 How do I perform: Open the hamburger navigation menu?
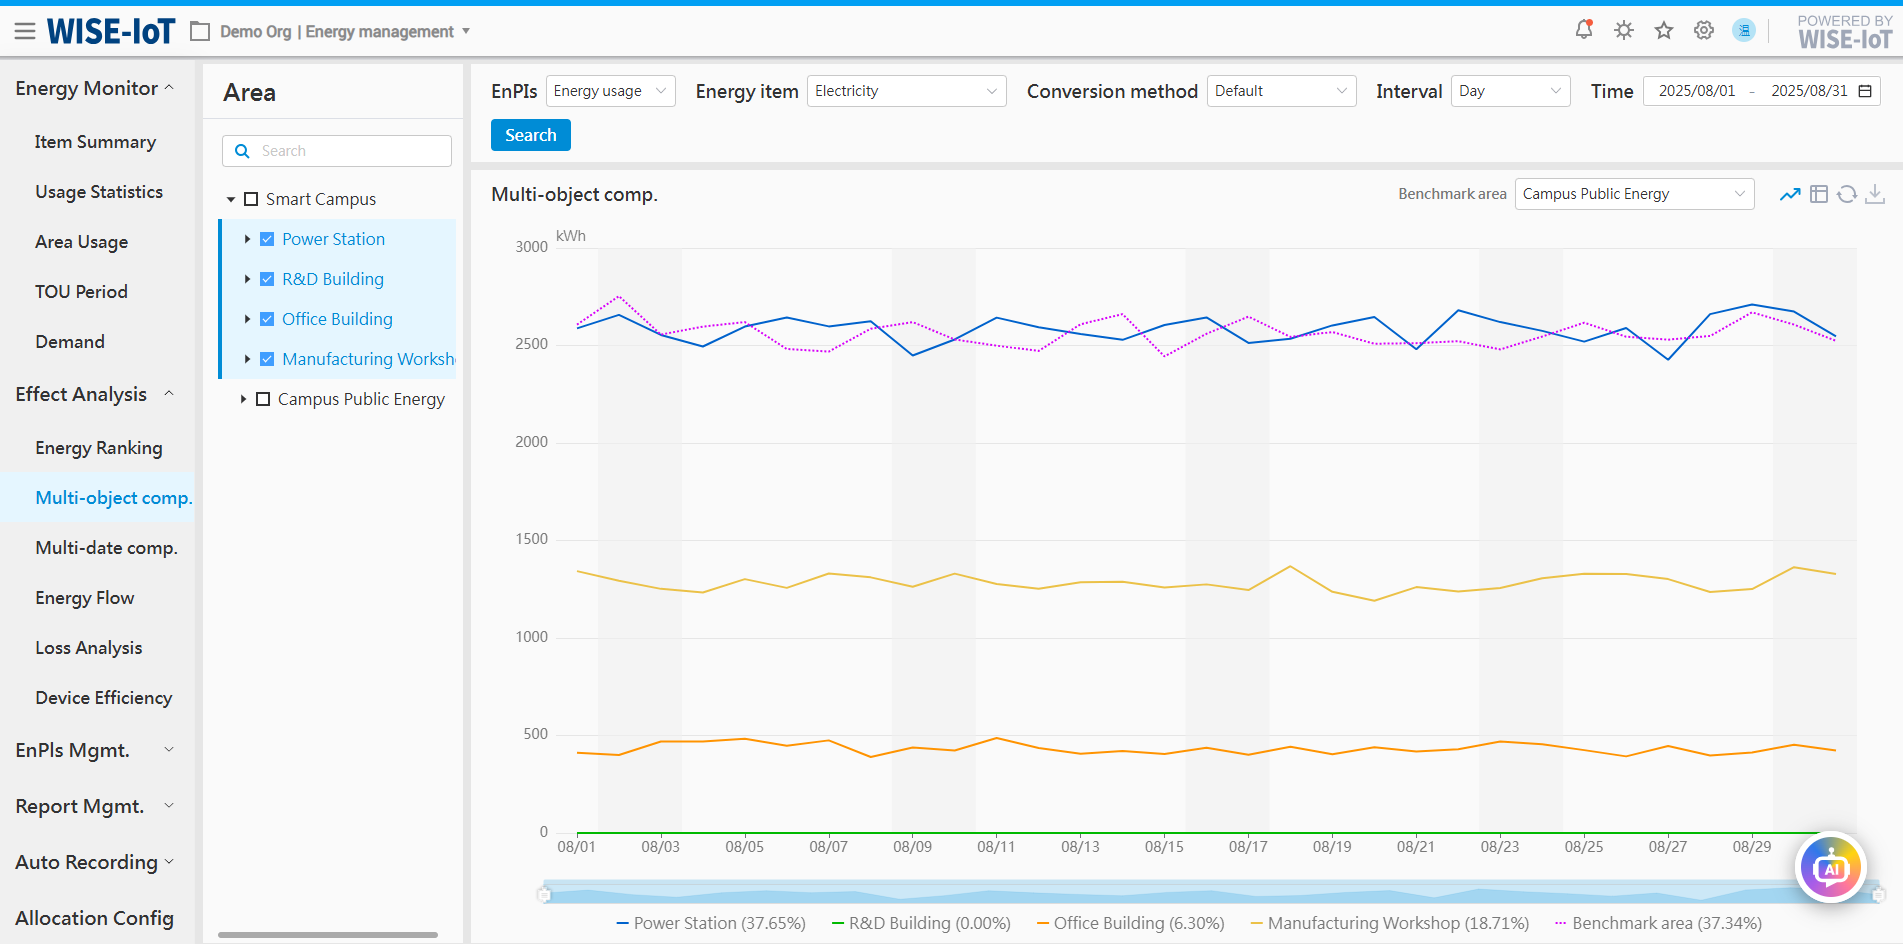(x=25, y=32)
